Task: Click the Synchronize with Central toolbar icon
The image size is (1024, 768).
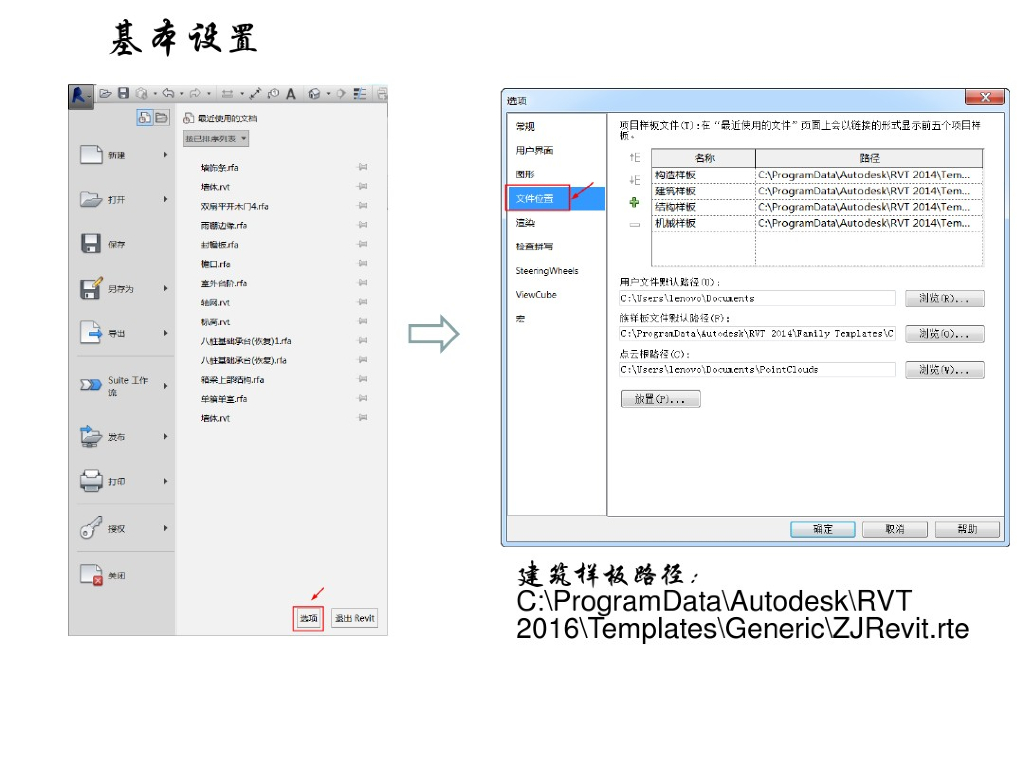Action: pos(141,93)
